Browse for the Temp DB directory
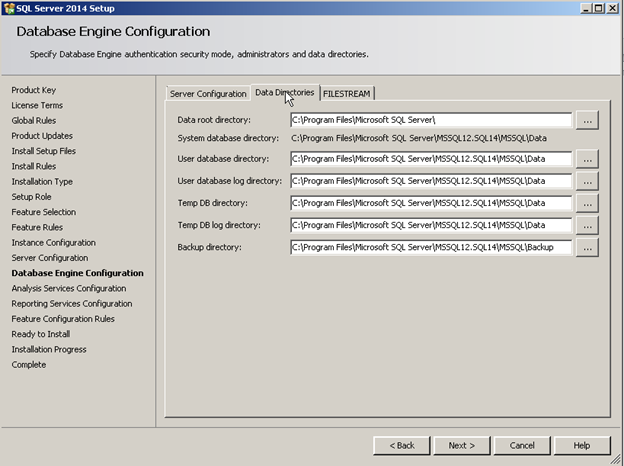The image size is (624, 466). click(587, 203)
